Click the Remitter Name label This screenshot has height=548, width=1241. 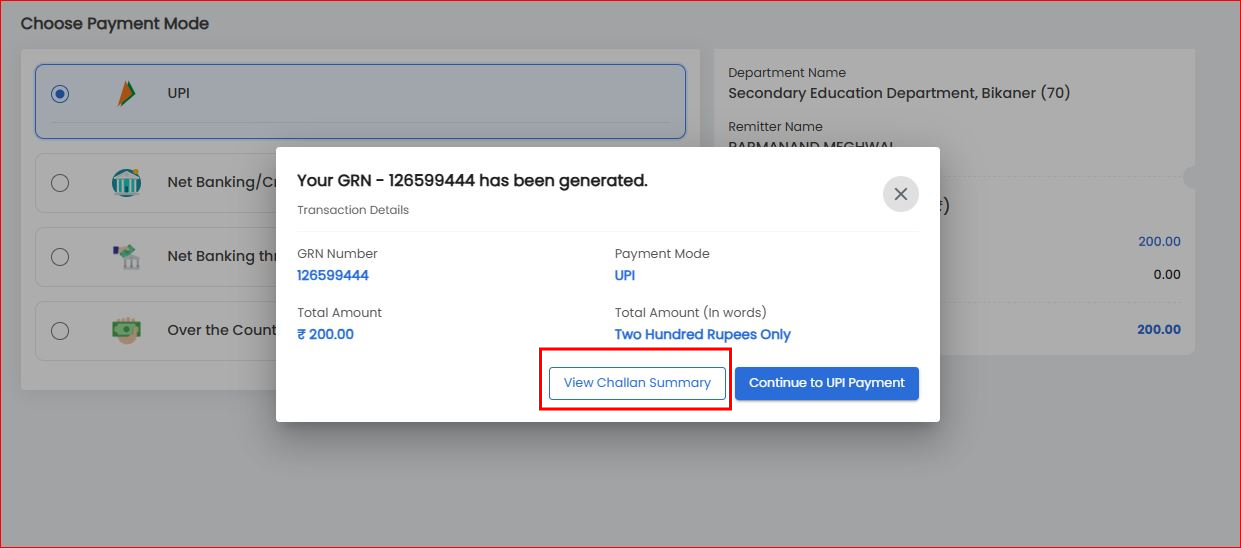[776, 127]
